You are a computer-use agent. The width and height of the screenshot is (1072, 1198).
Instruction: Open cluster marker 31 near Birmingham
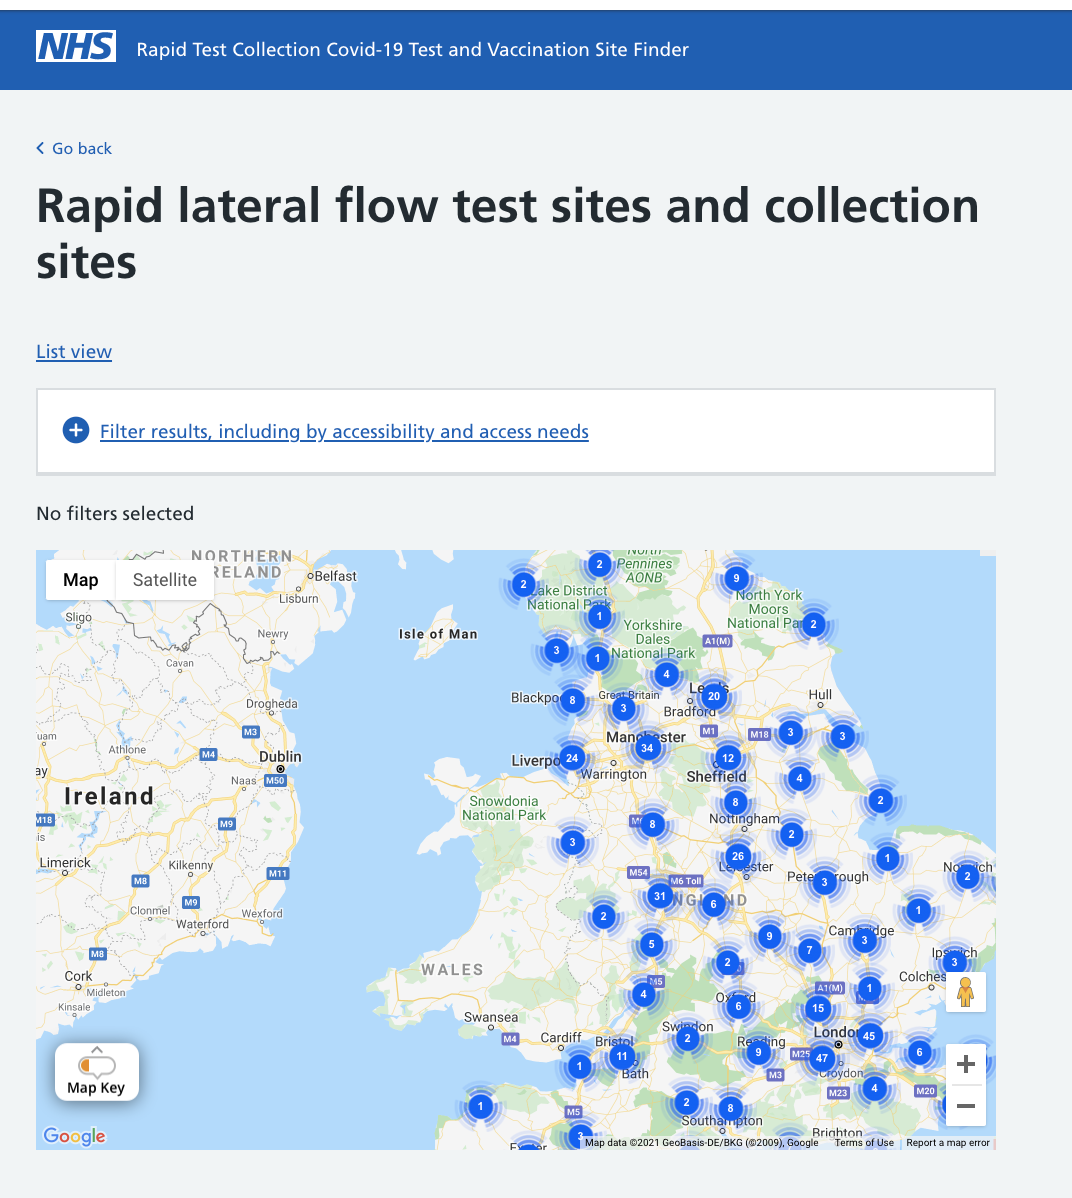(x=659, y=896)
